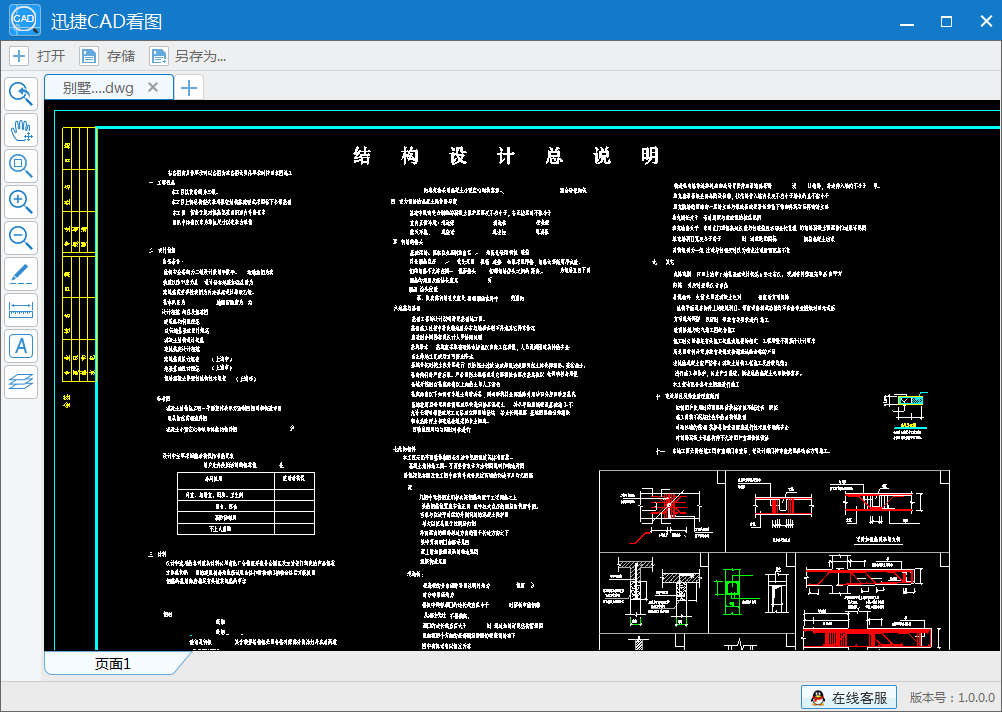Click the 打开 label in toolbar
1002x712 pixels.
(x=51, y=56)
